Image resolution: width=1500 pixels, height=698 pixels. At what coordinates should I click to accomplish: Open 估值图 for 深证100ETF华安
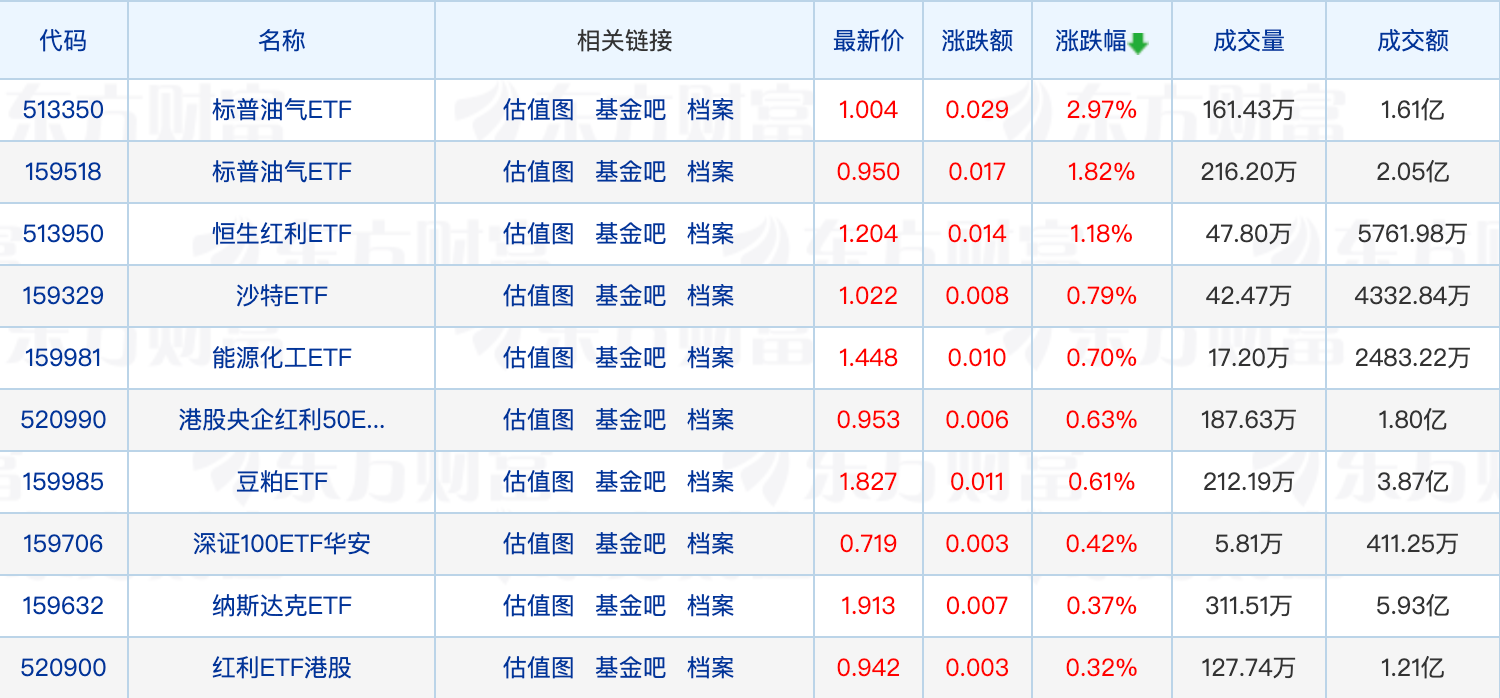[x=539, y=544]
